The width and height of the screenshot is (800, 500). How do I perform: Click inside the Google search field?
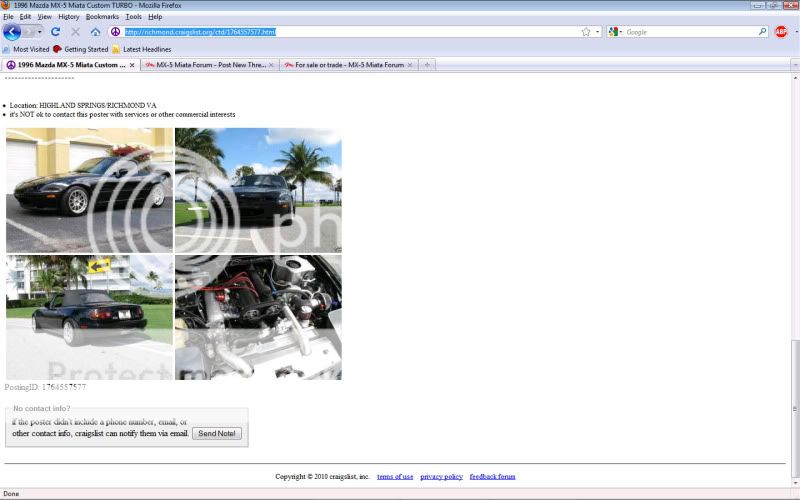pyautogui.click(x=688, y=32)
